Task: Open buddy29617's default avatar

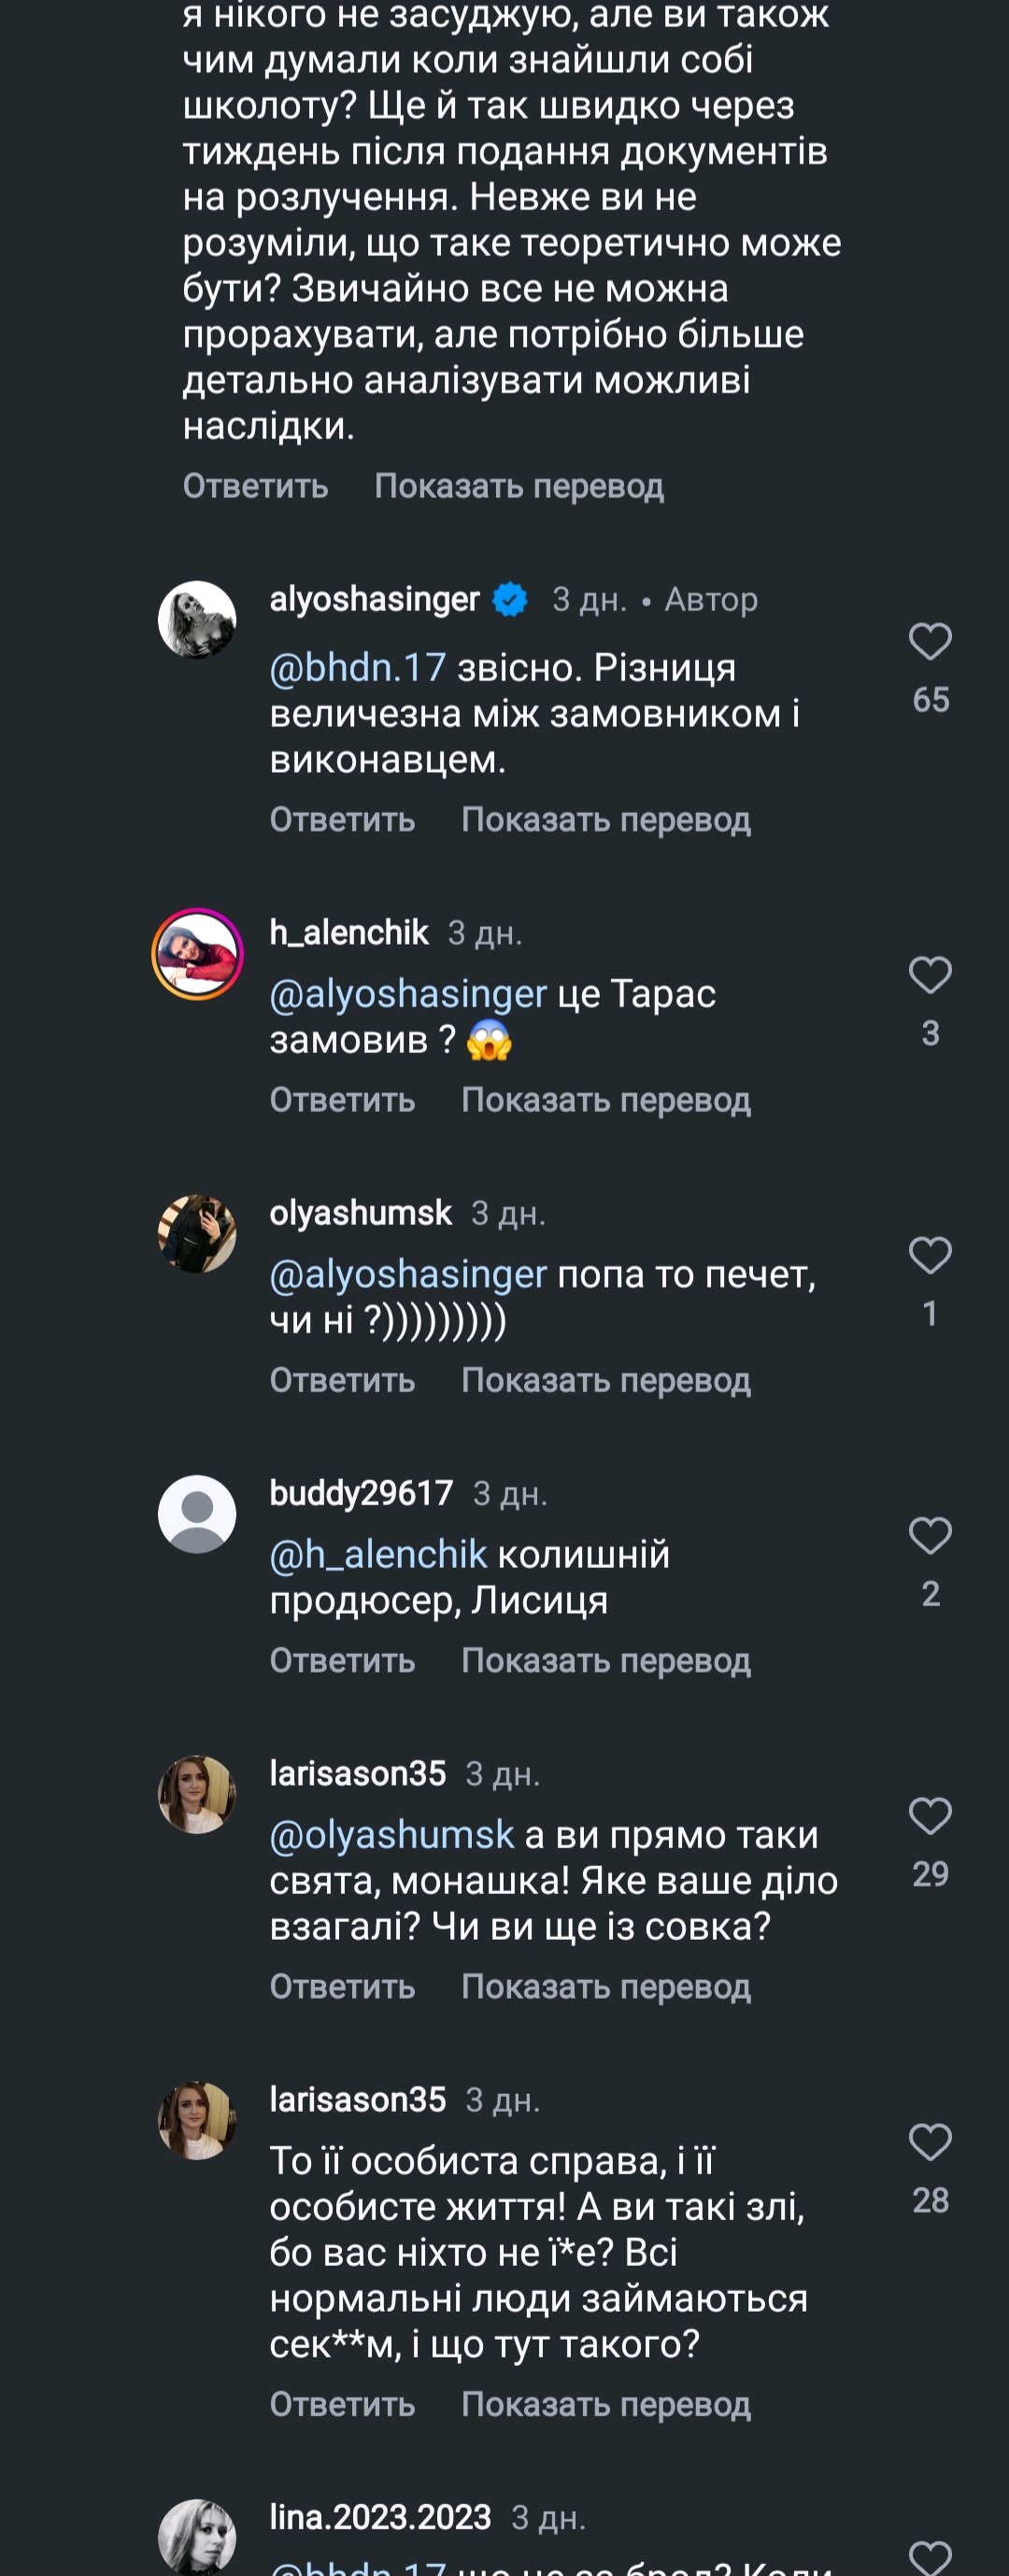Action: point(197,1514)
